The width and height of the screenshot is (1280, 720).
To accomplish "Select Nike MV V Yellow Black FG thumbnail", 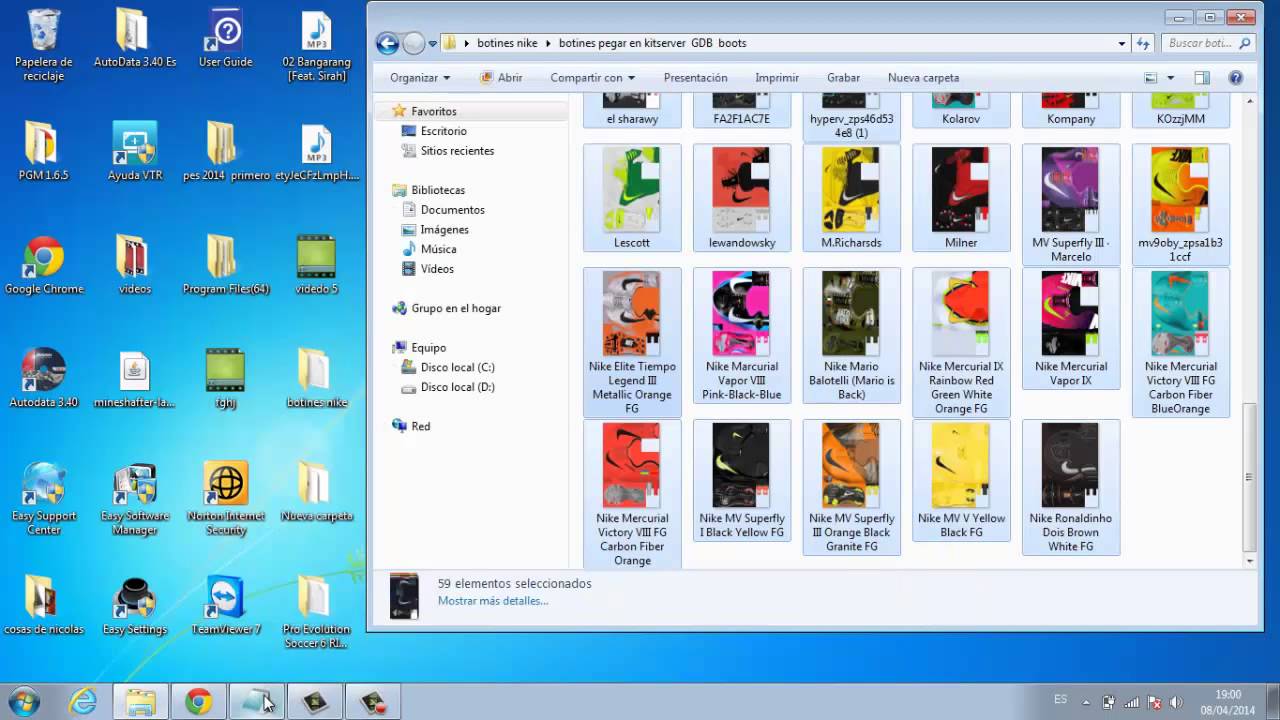I will coord(961,481).
